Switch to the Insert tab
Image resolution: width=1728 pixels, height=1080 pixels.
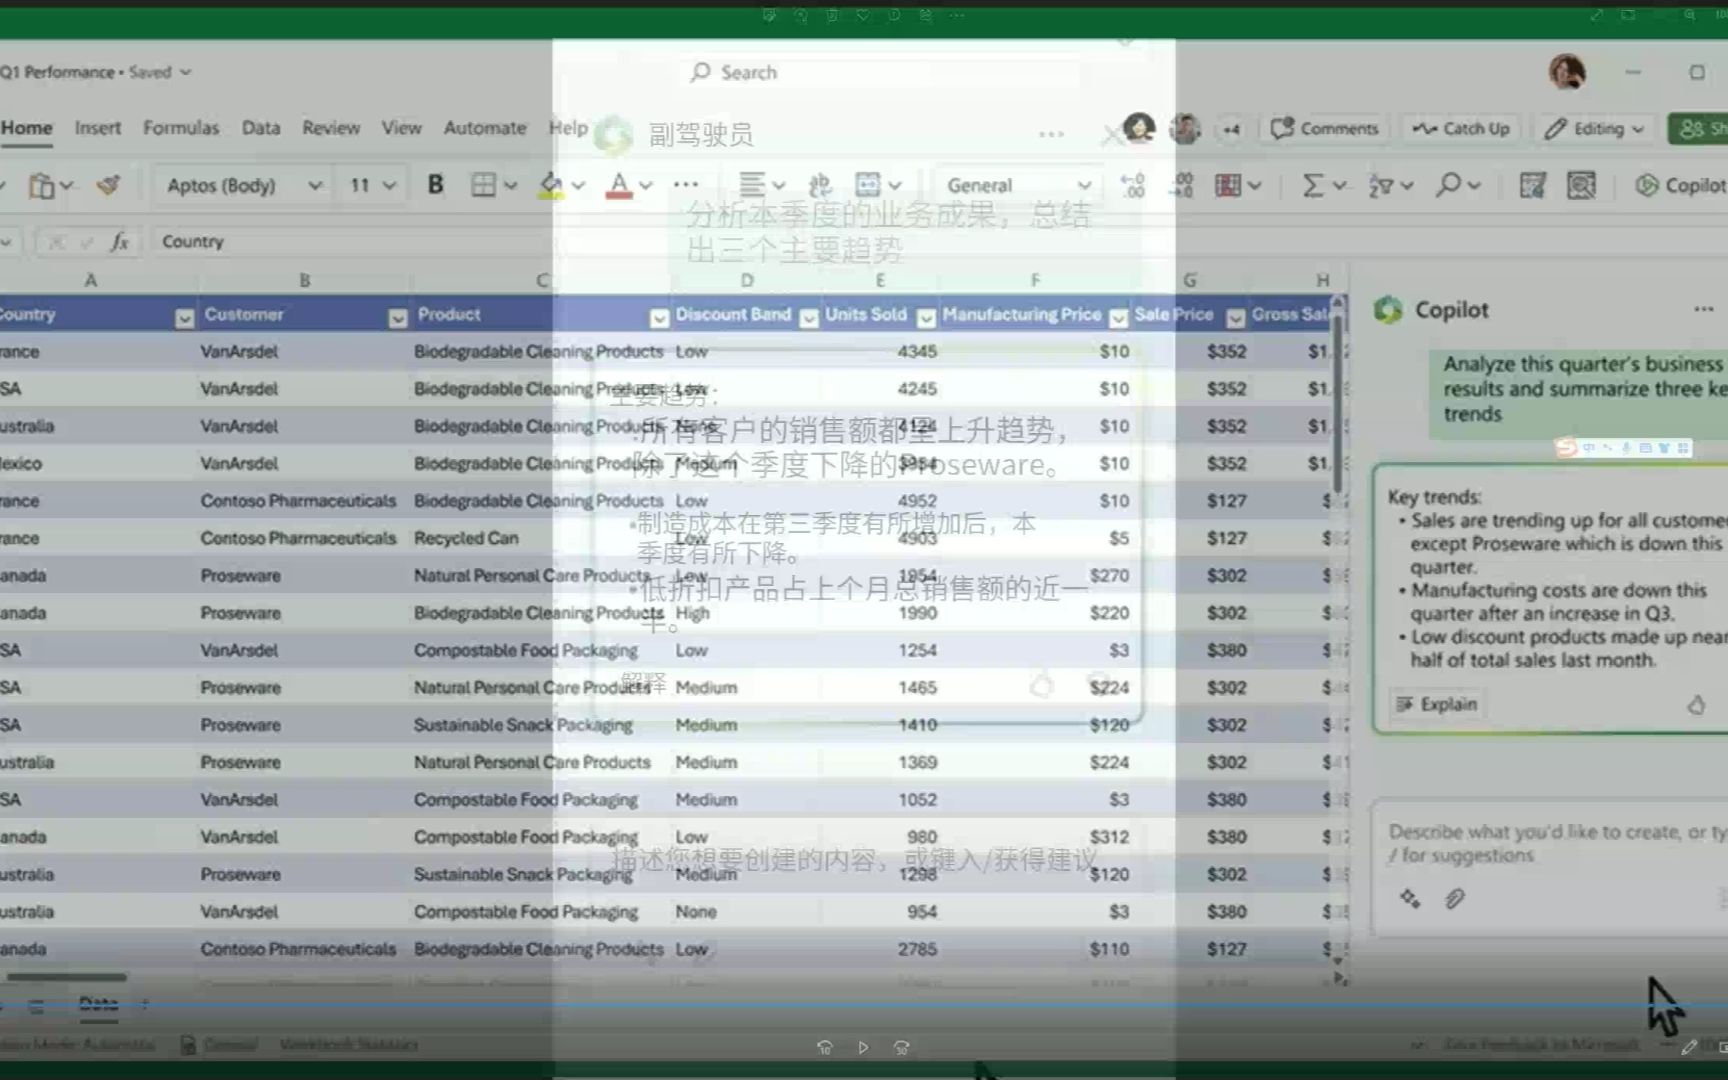(97, 128)
